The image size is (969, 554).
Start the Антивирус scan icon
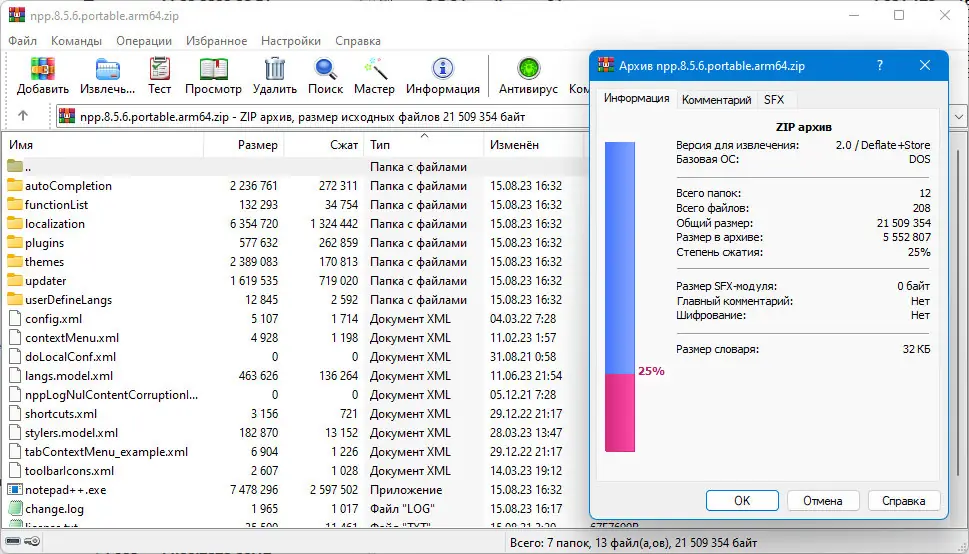coord(528,69)
